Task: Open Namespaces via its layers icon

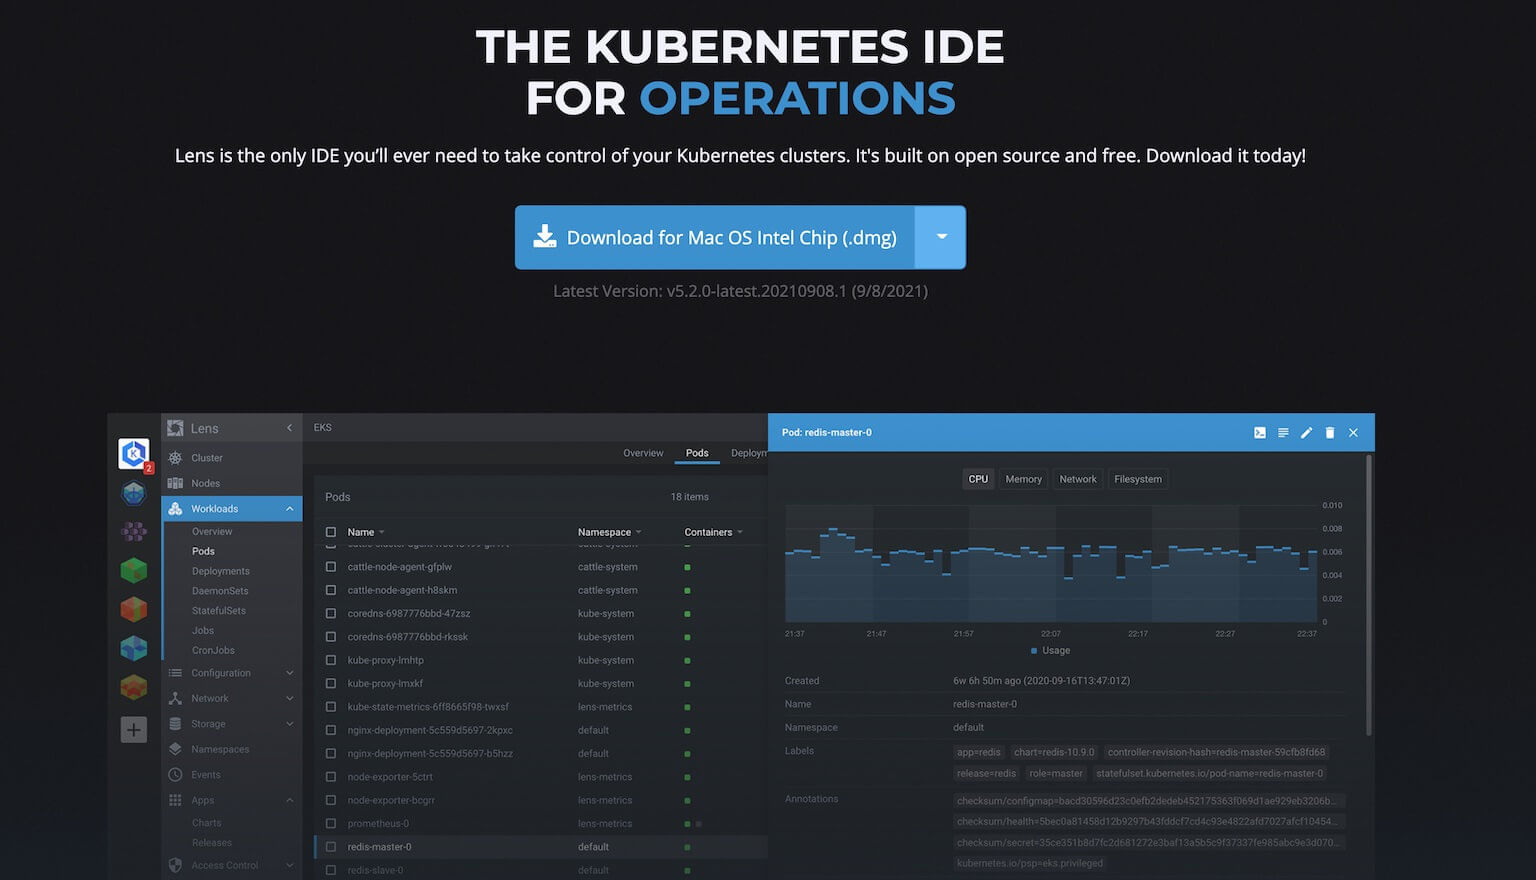Action: pyautogui.click(x=175, y=749)
